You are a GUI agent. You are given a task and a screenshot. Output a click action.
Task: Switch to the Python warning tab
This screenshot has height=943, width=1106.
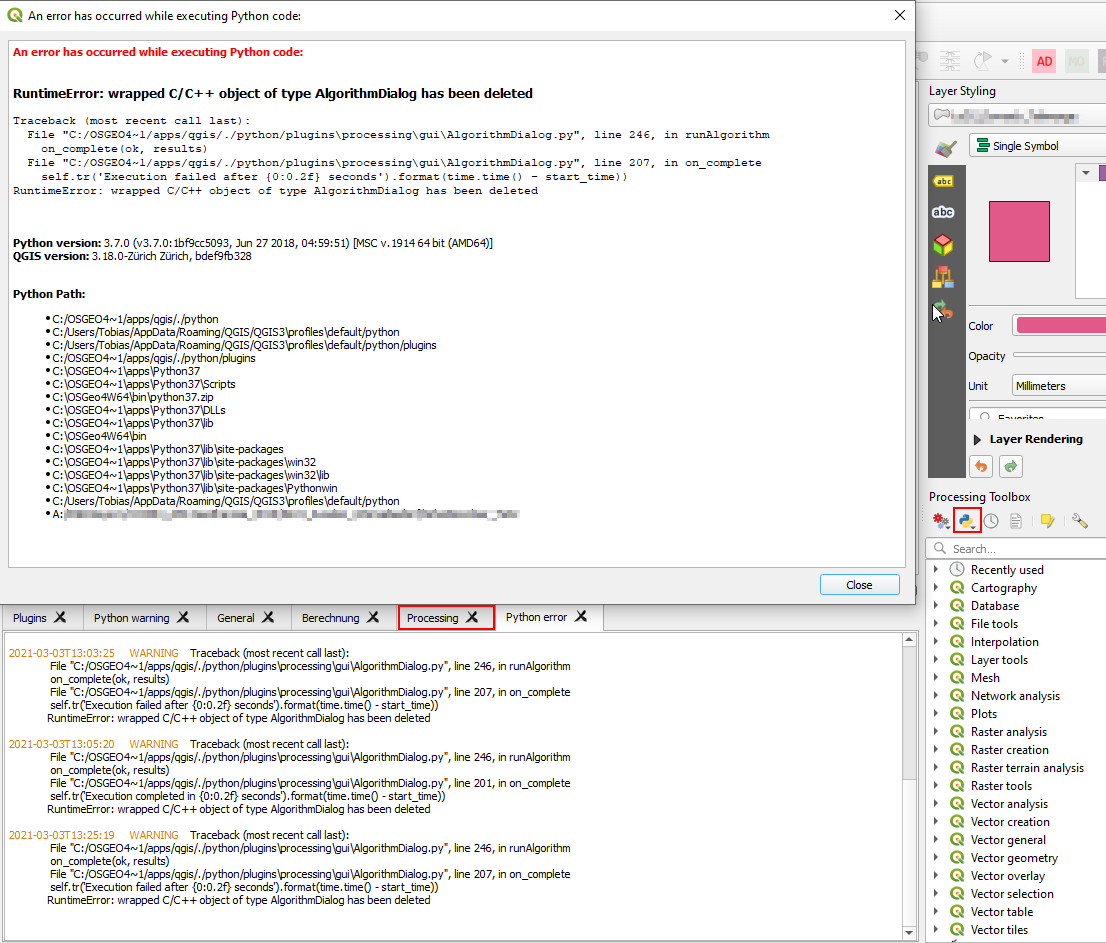[x=132, y=618]
